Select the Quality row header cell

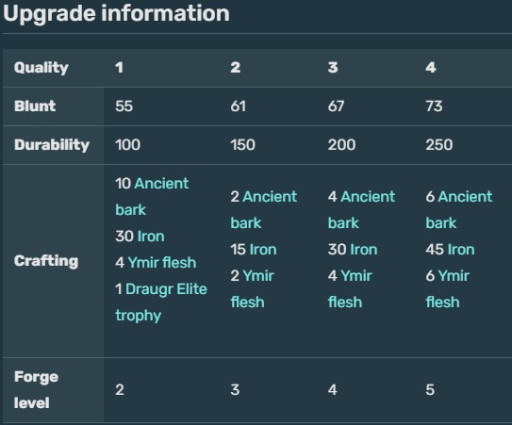(53, 68)
